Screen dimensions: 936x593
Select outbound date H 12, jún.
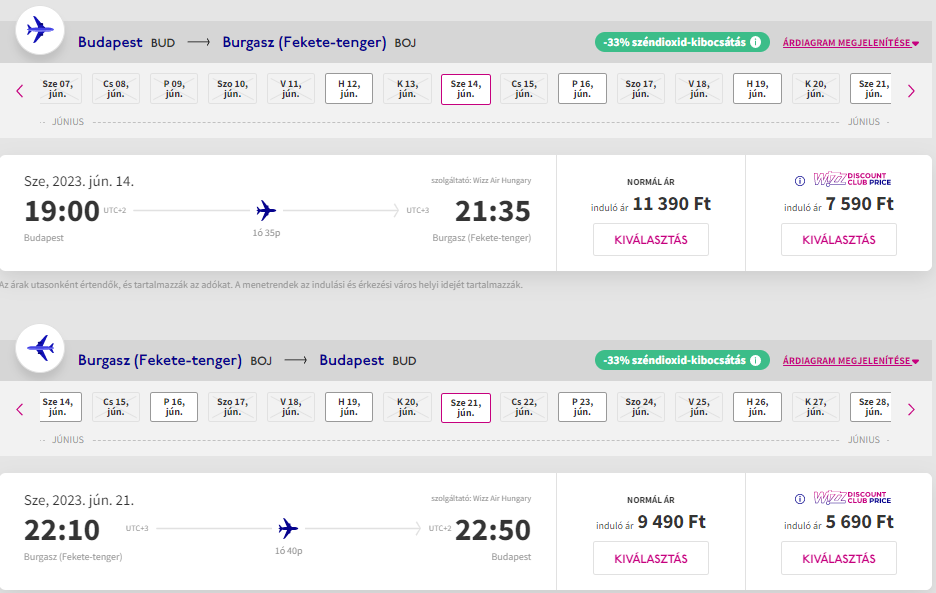click(x=349, y=88)
